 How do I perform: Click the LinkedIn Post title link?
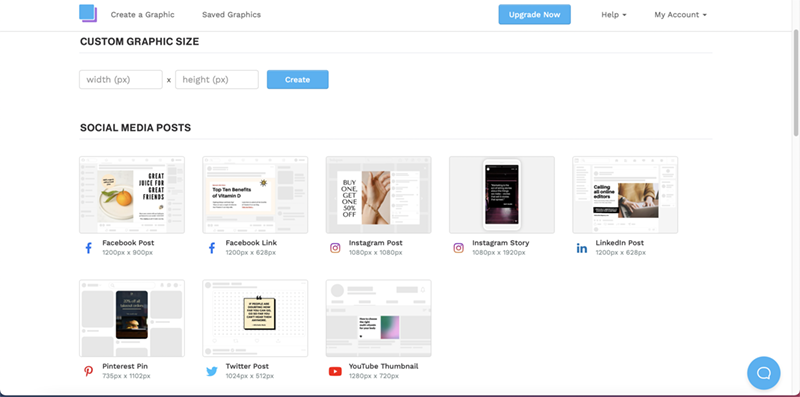click(619, 243)
